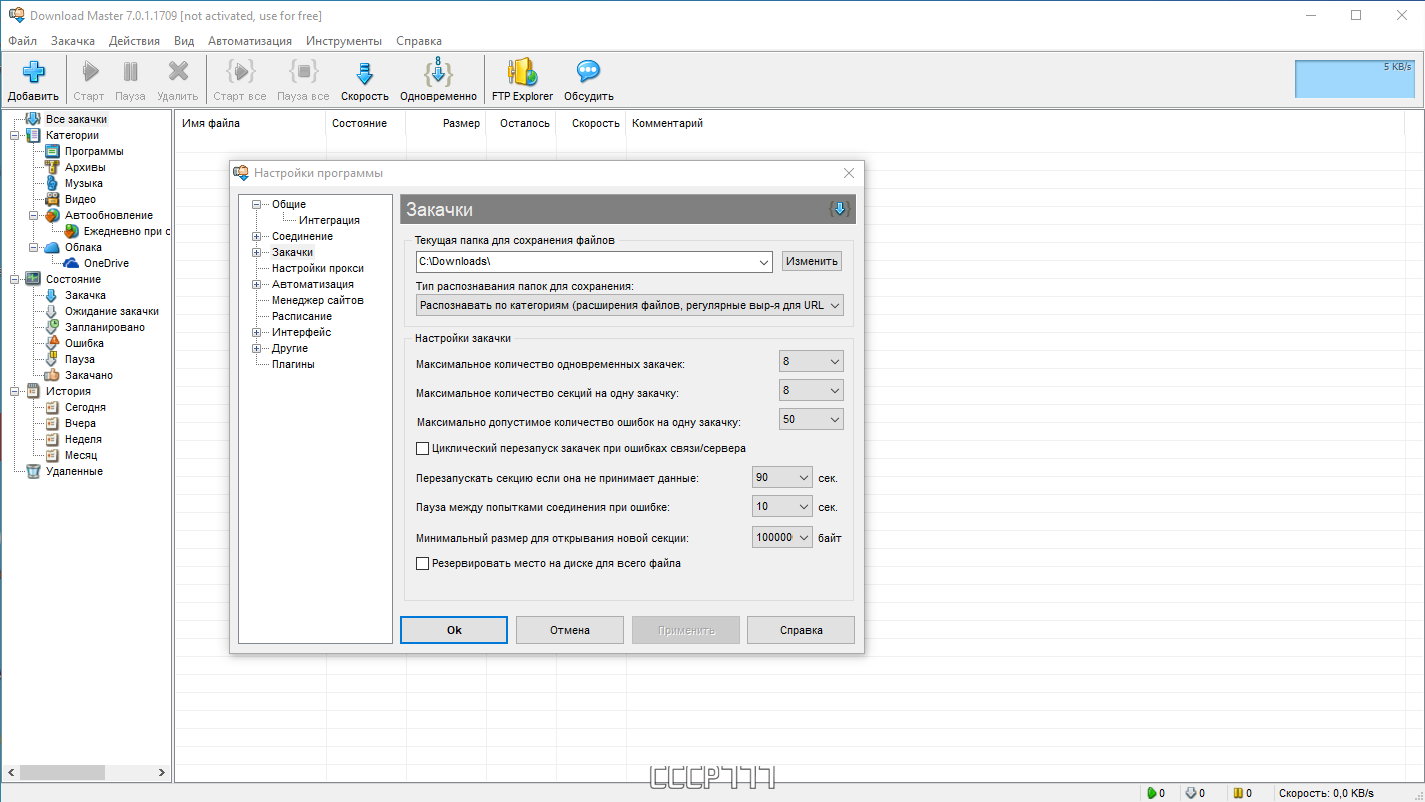Enable Циклический перезапуск закачек checkbox

click(422, 448)
